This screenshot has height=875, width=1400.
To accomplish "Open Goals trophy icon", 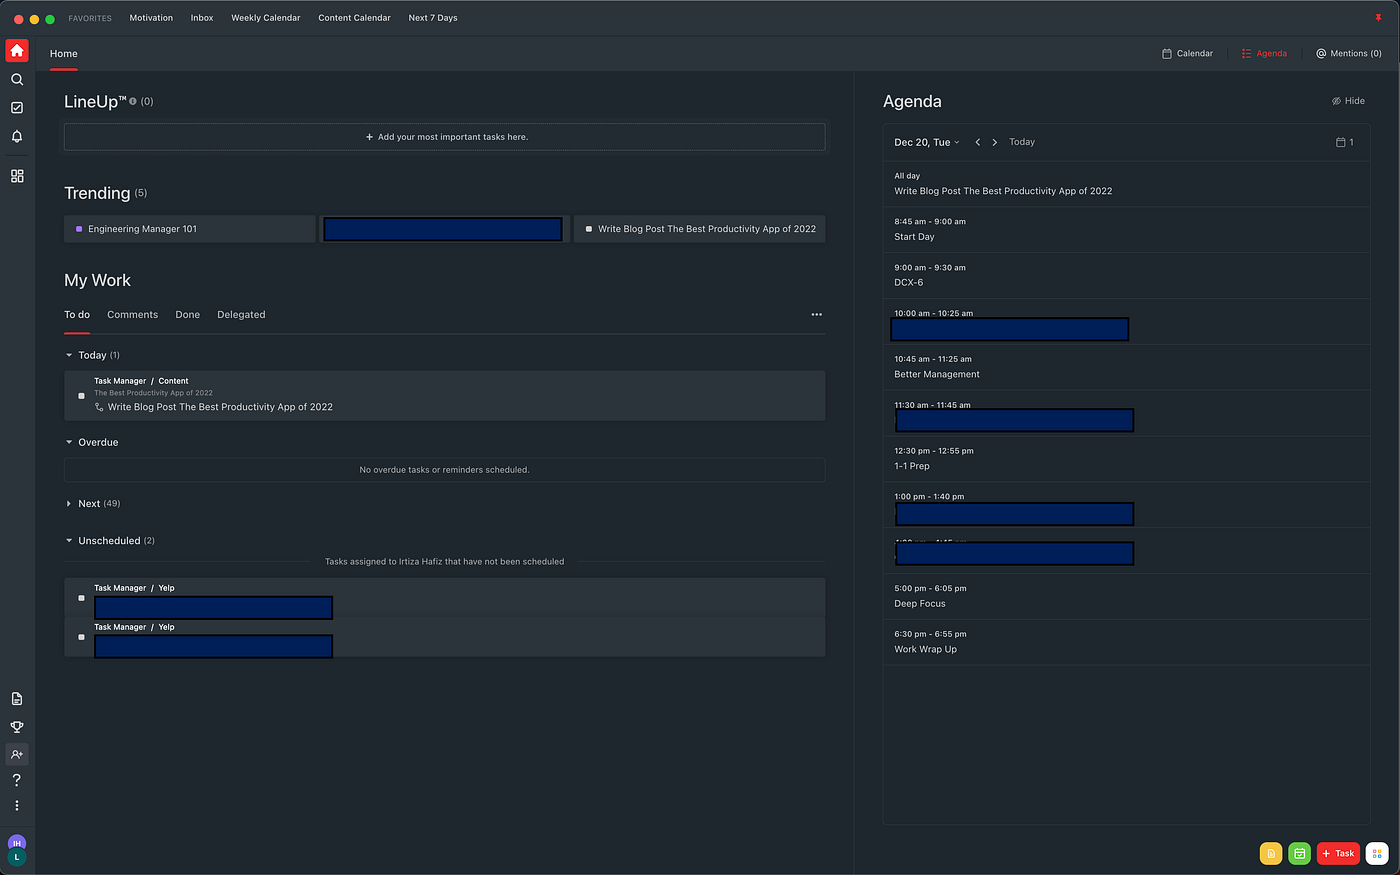I will coord(17,727).
